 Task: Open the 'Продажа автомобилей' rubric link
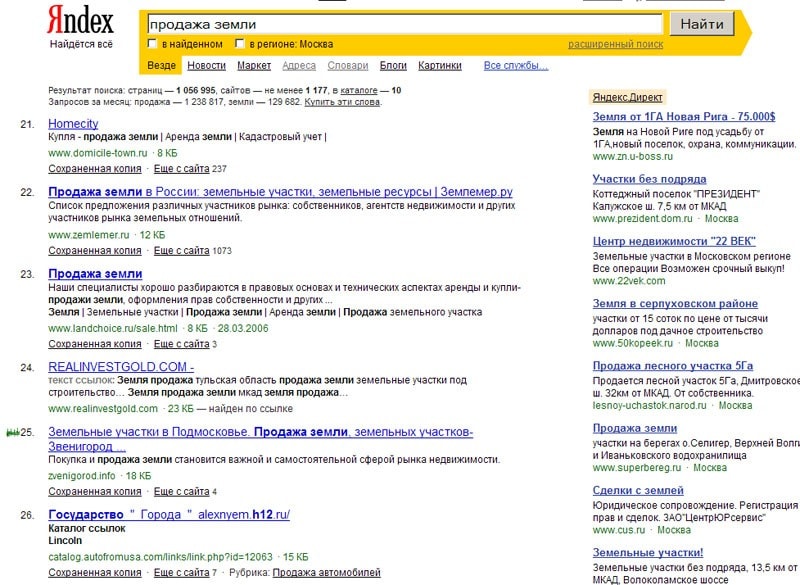click(327, 573)
